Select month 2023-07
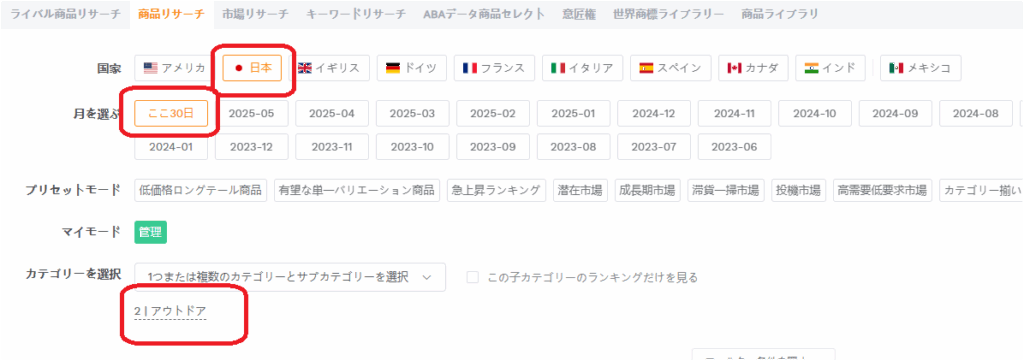Viewport: 1024px width, 361px height. [654, 147]
